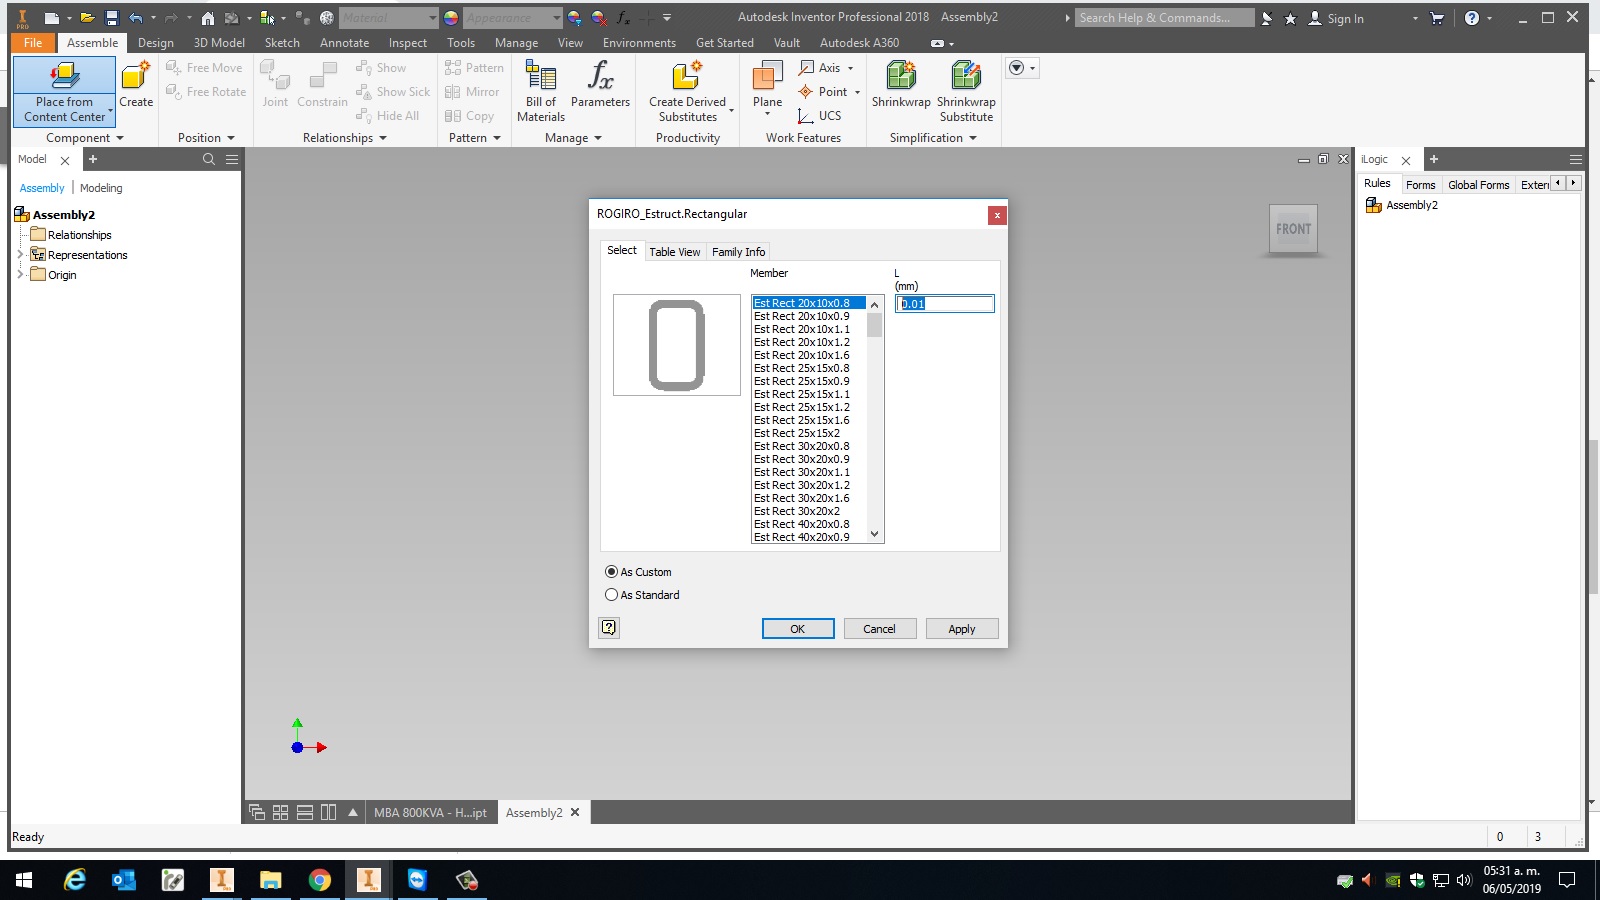Image resolution: width=1600 pixels, height=900 pixels.
Task: Open the Bill of Materials tool
Action: 539,90
